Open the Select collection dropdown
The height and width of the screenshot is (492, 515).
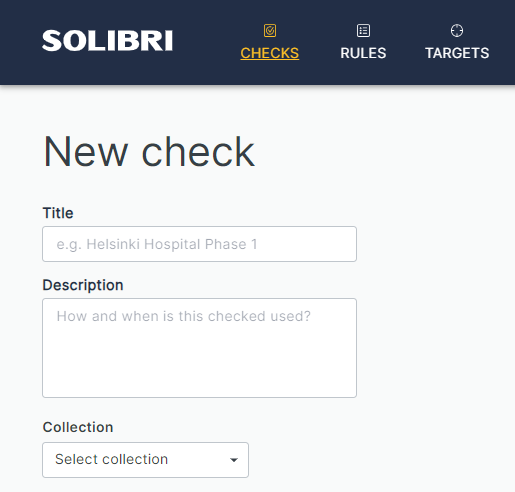click(145, 460)
